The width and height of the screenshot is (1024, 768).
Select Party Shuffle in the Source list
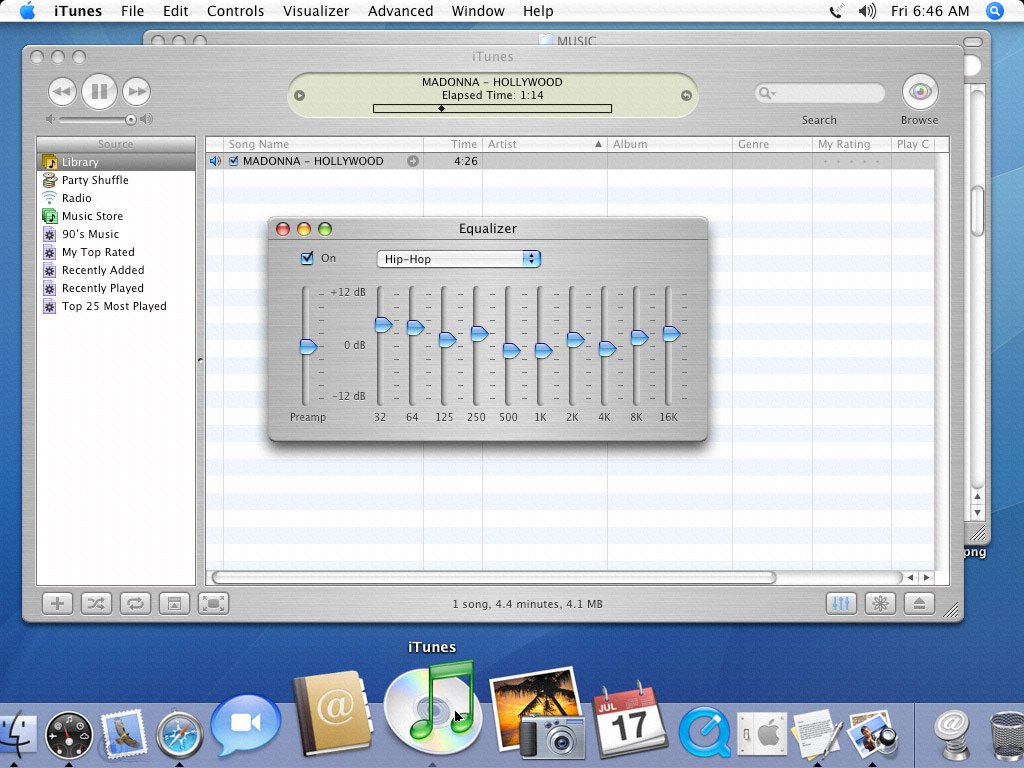(95, 180)
